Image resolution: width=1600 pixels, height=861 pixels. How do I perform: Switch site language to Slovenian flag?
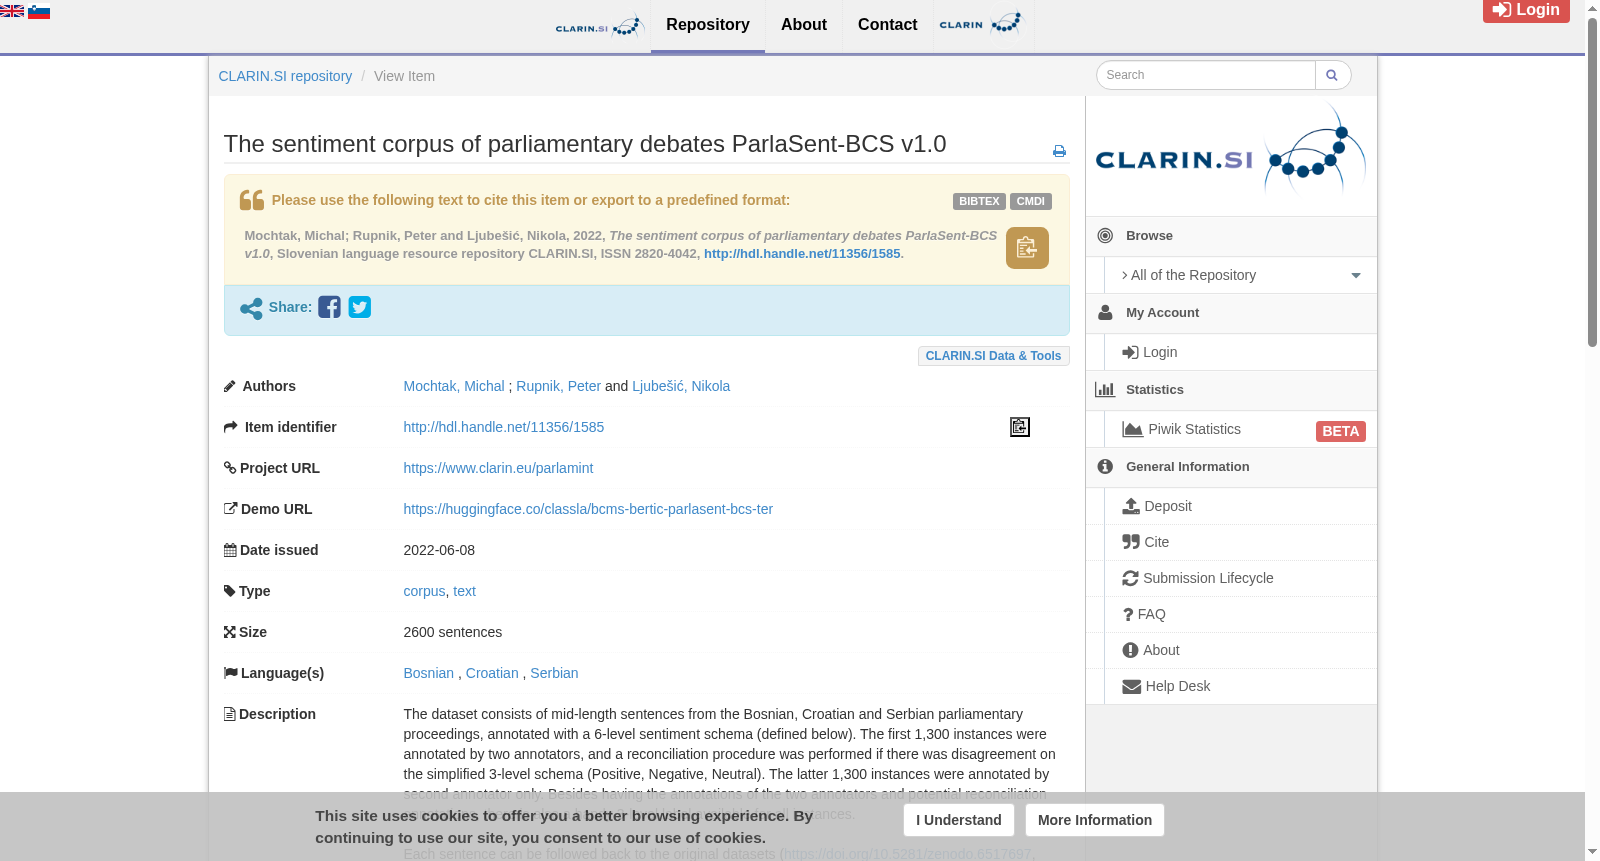(x=39, y=11)
